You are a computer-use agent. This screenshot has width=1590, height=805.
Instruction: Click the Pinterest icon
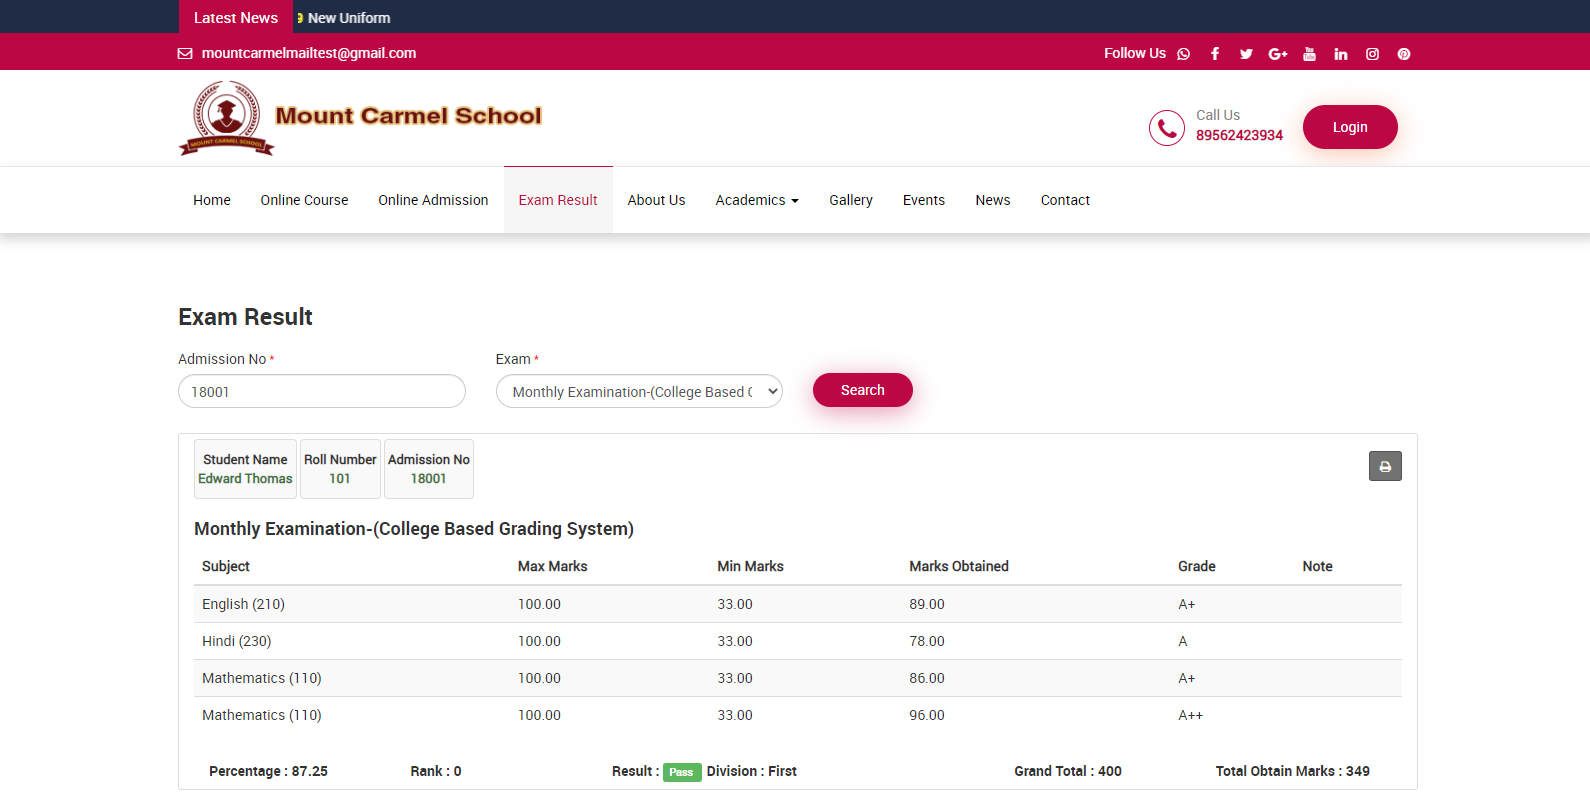[1404, 54]
